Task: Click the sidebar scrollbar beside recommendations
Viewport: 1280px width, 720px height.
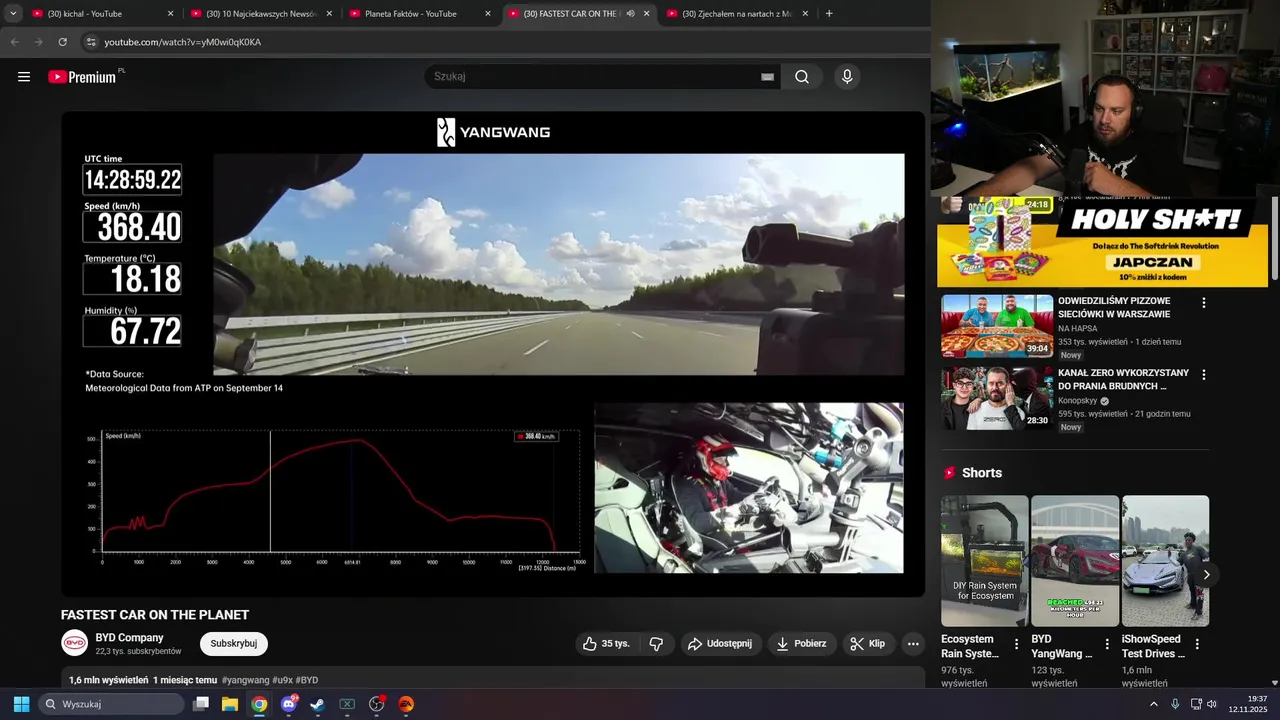Action: [1275, 240]
